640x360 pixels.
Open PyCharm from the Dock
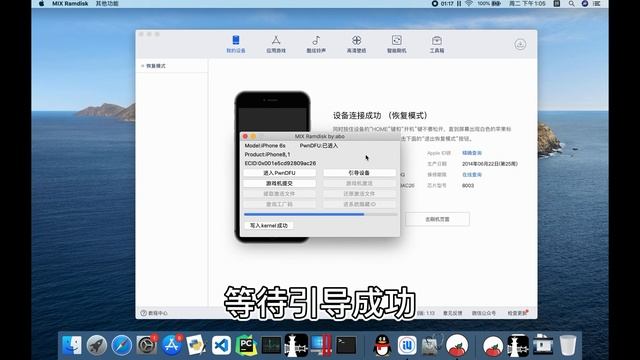pyautogui.click(x=246, y=345)
